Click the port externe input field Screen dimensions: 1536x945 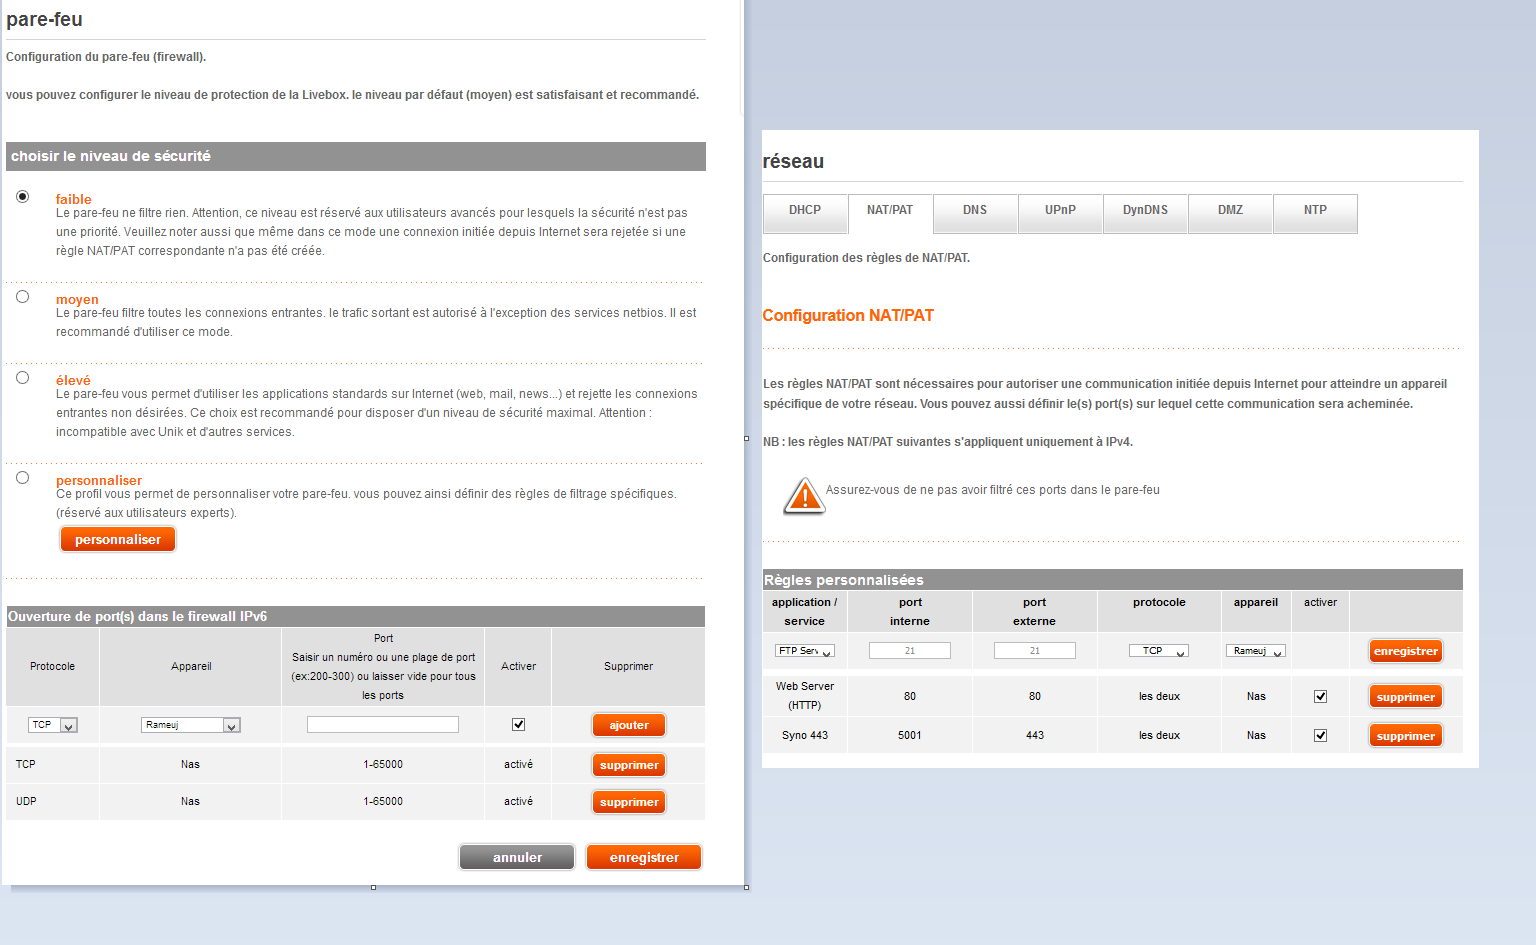(x=1035, y=651)
